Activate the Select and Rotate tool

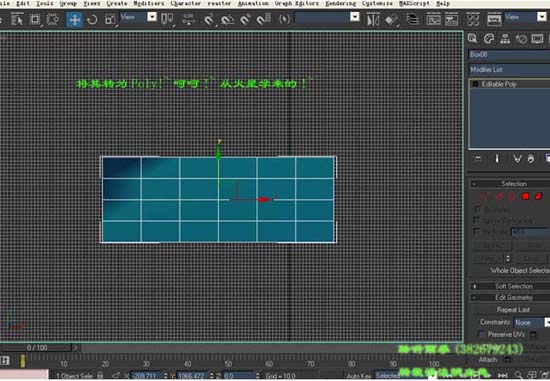(x=92, y=19)
